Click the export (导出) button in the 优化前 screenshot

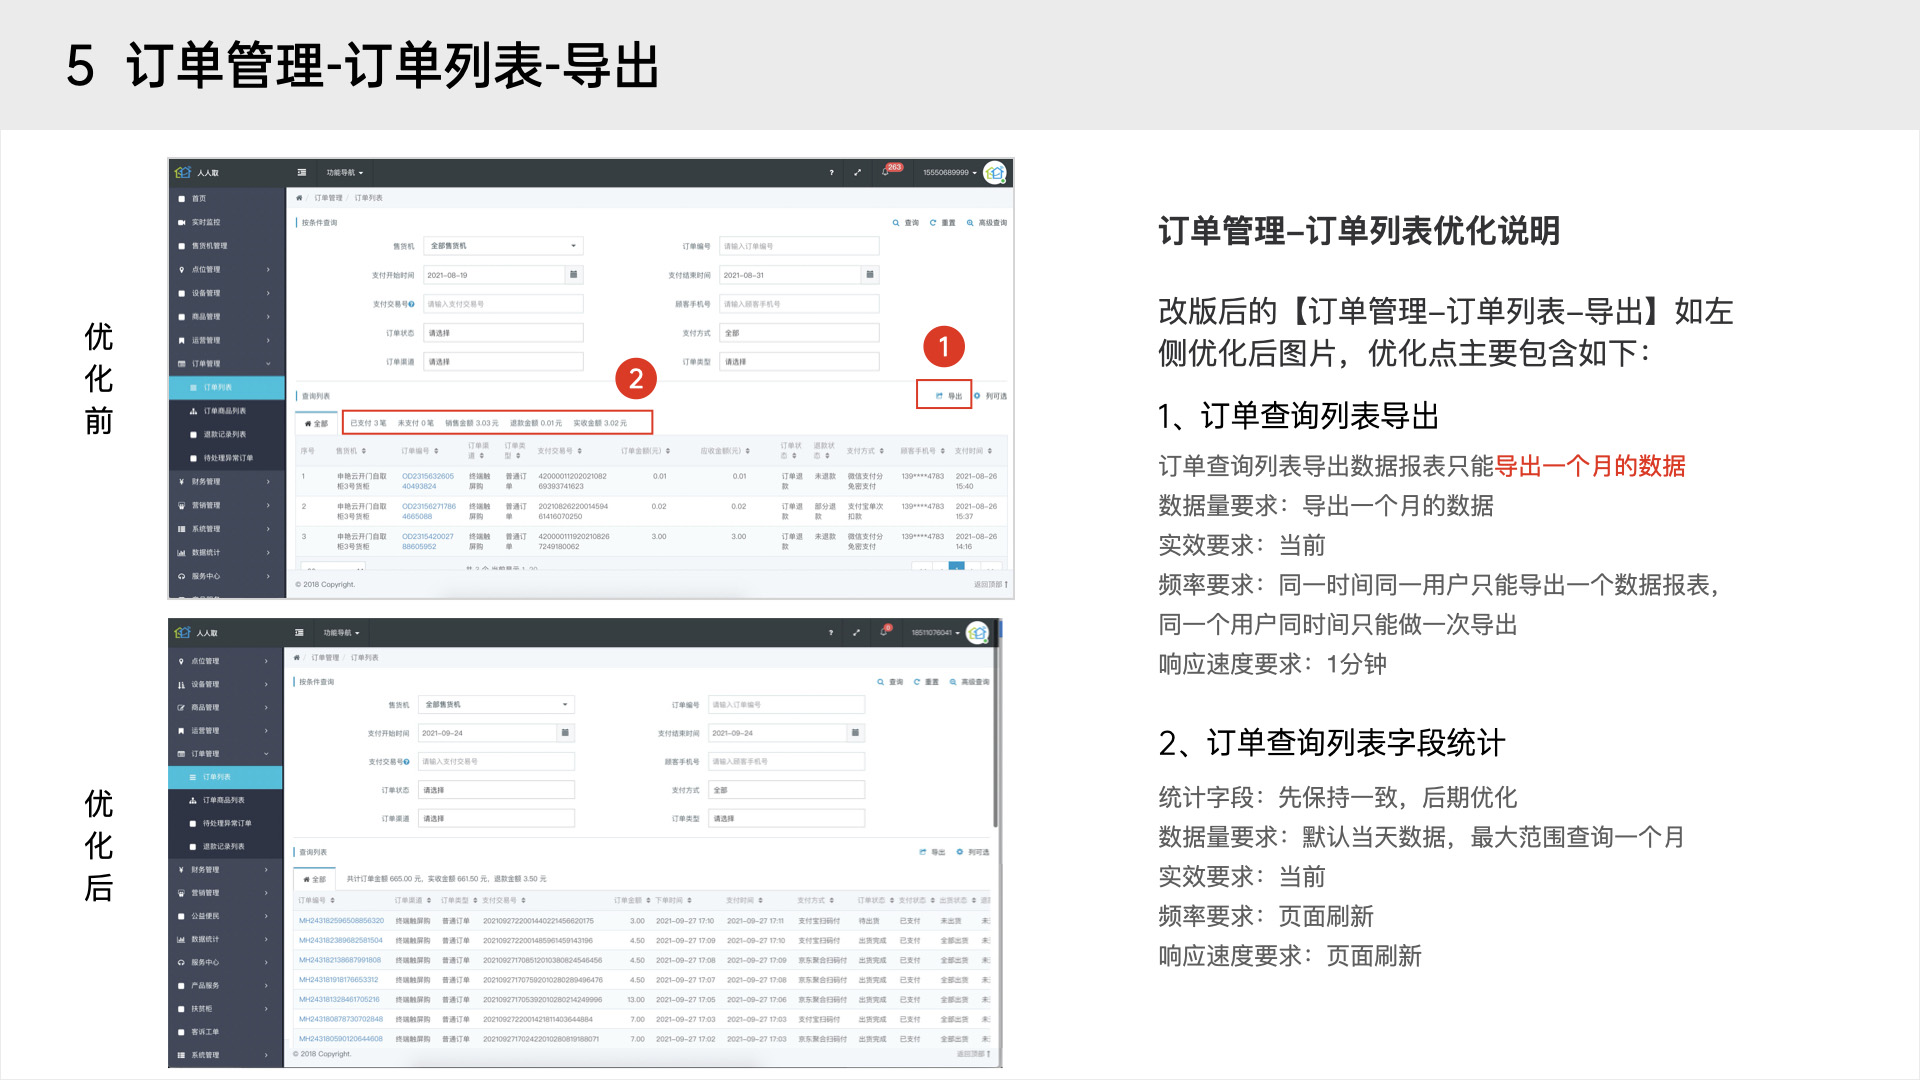coord(948,396)
